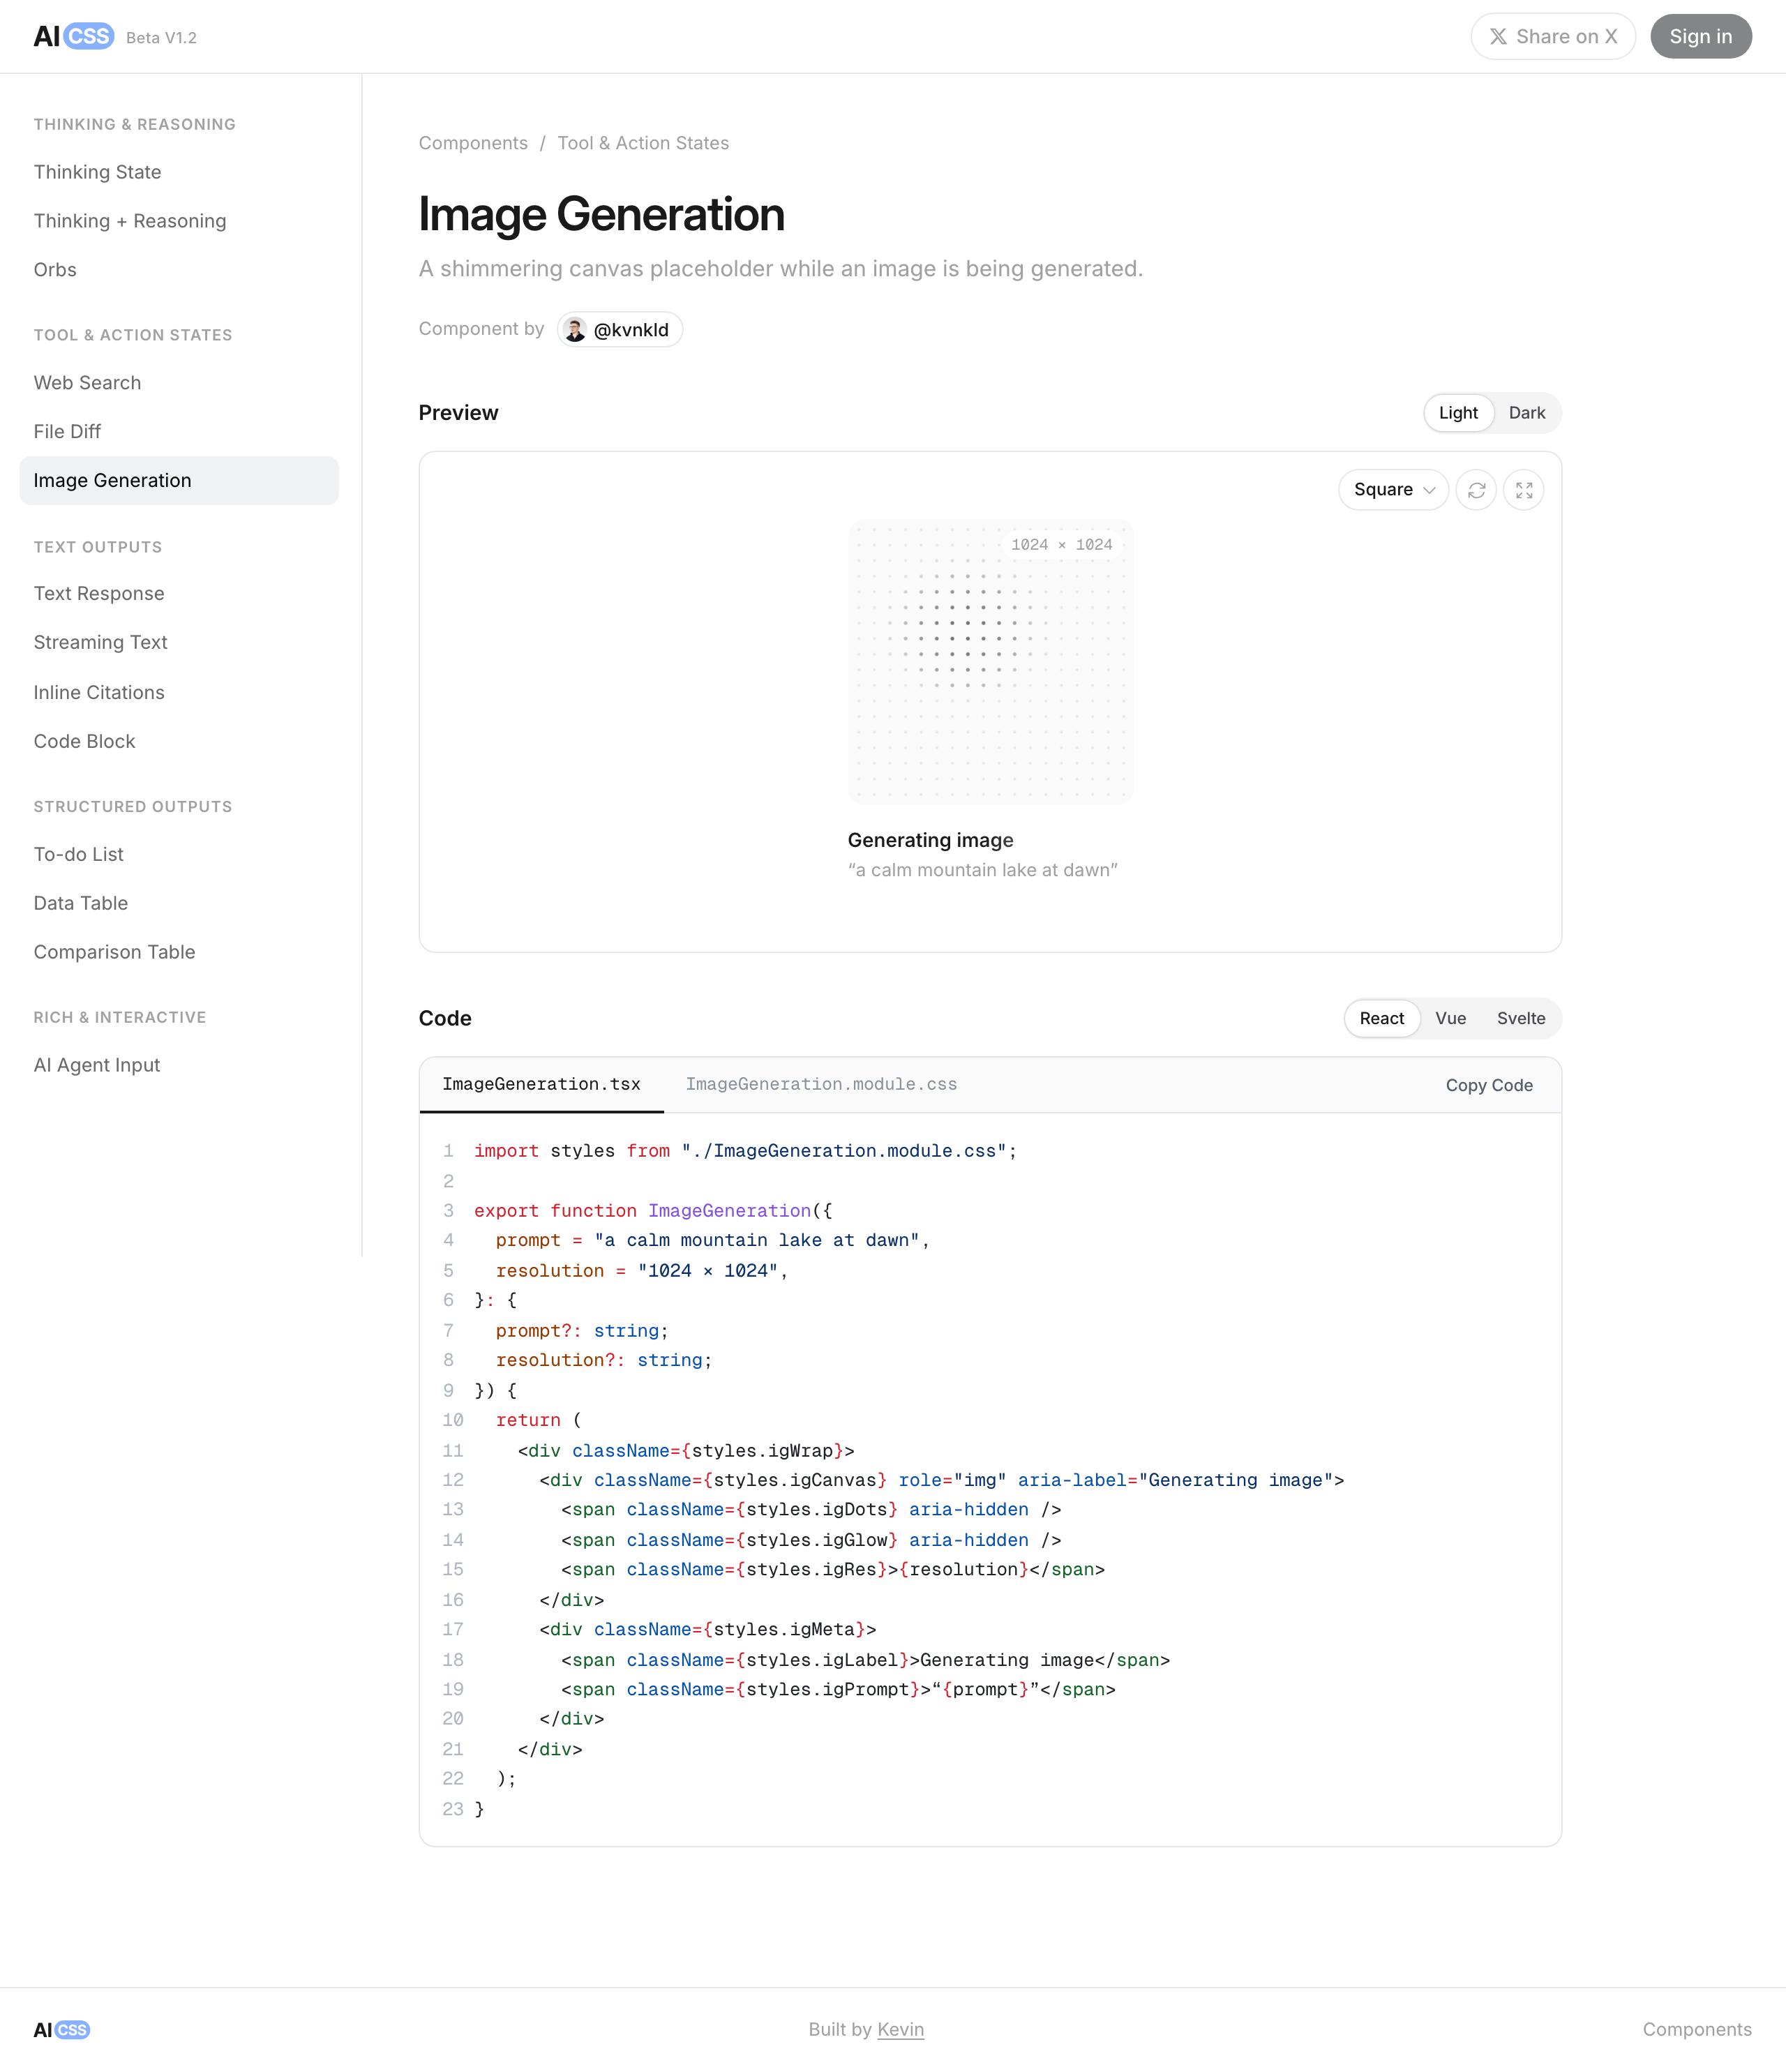Open File Diff in sidebar

[179, 432]
